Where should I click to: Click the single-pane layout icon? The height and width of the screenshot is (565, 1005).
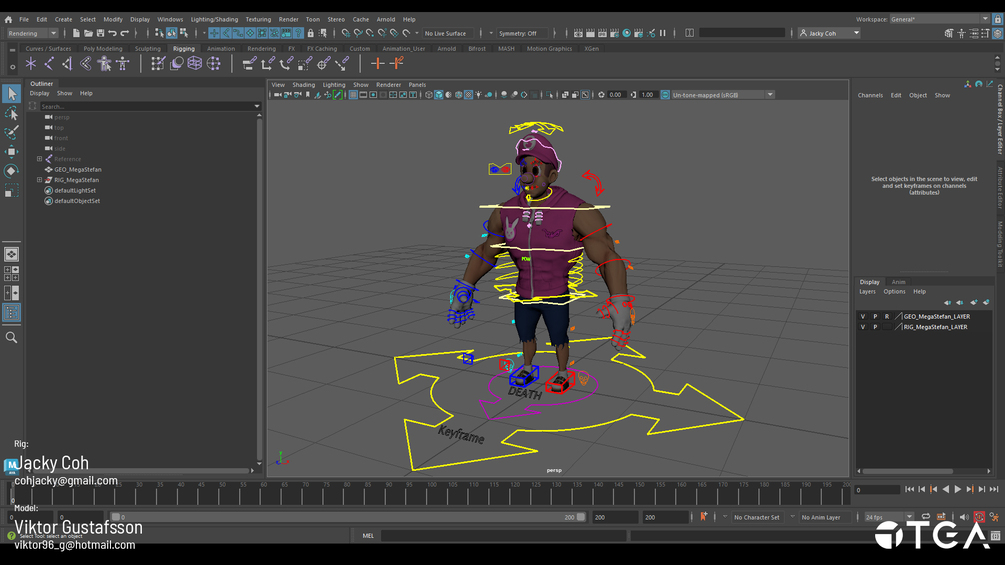[x=11, y=254]
